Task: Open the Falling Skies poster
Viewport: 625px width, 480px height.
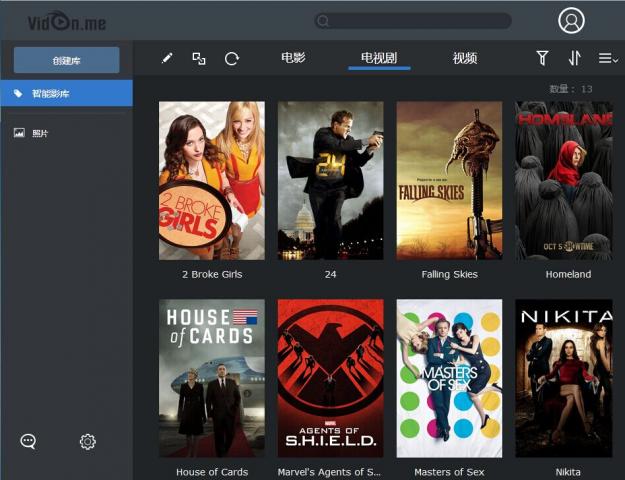Action: (449, 181)
